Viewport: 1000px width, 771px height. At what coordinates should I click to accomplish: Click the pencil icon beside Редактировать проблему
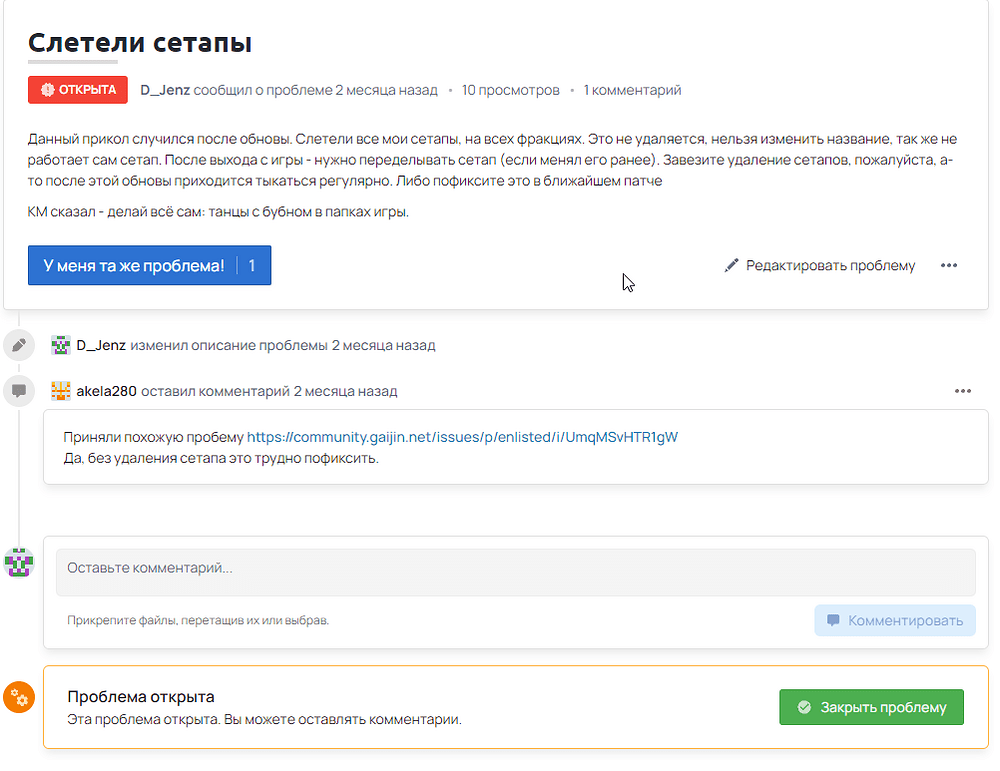[732, 266]
